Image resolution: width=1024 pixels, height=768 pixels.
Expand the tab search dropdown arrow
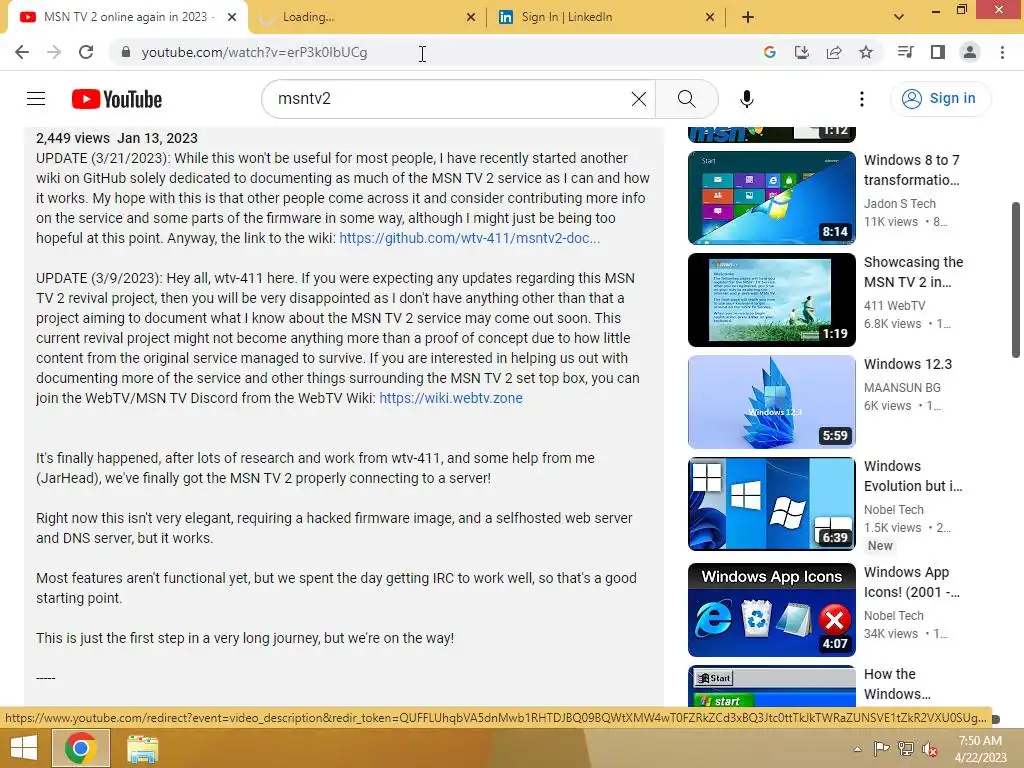tap(899, 17)
